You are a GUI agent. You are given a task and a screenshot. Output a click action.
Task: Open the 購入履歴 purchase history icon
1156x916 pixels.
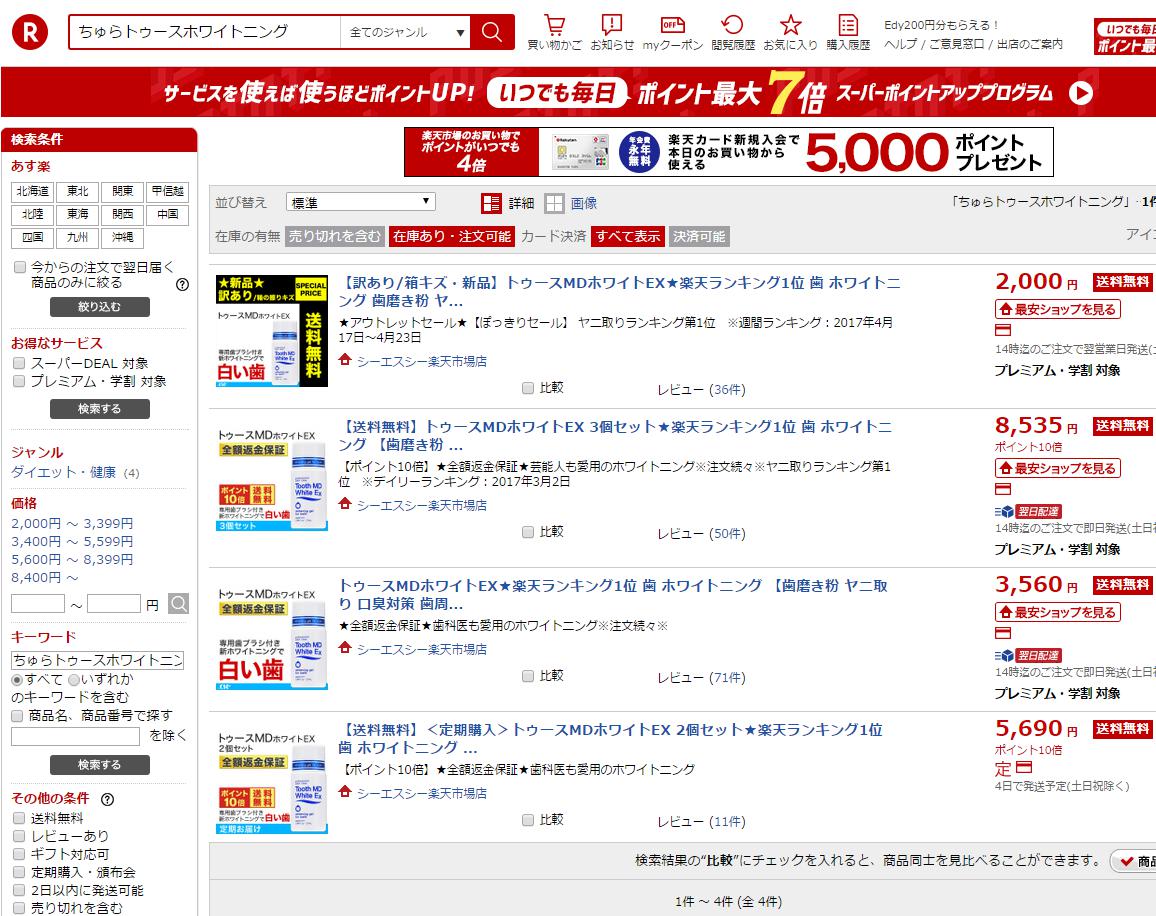[848, 25]
